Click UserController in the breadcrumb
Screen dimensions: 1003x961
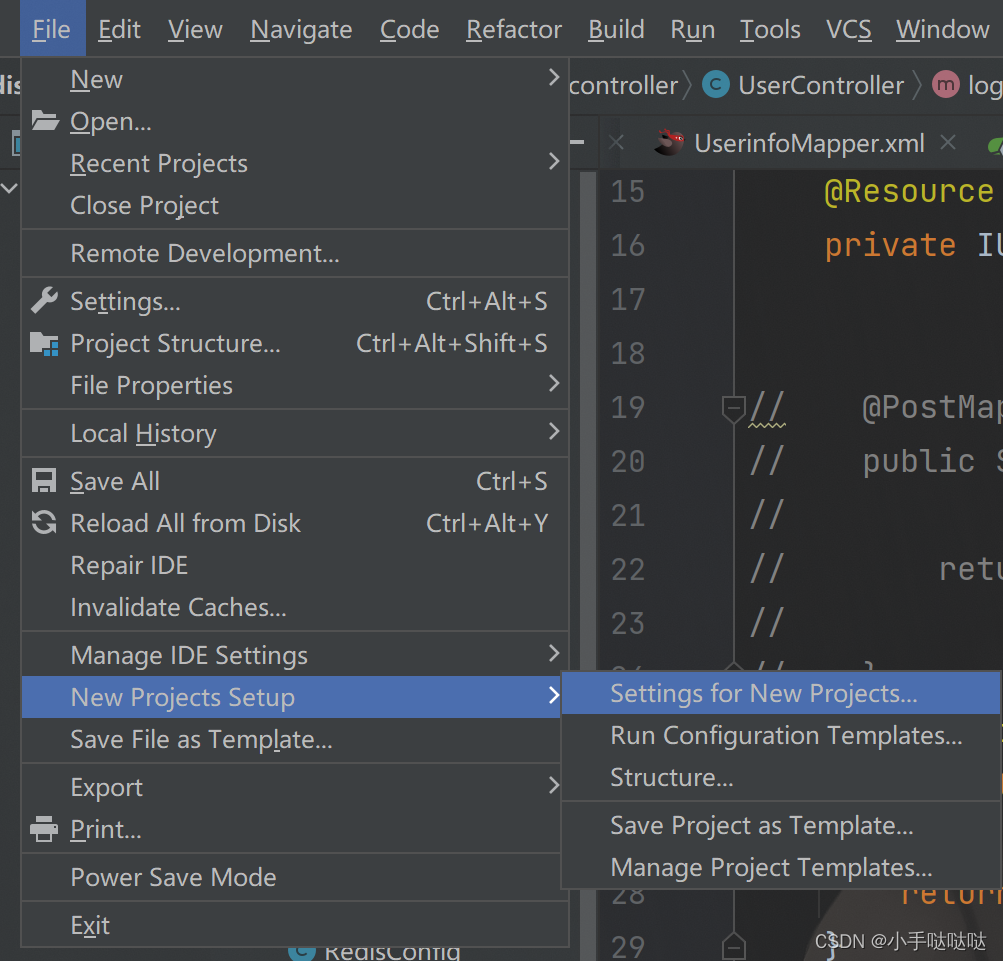tap(821, 85)
